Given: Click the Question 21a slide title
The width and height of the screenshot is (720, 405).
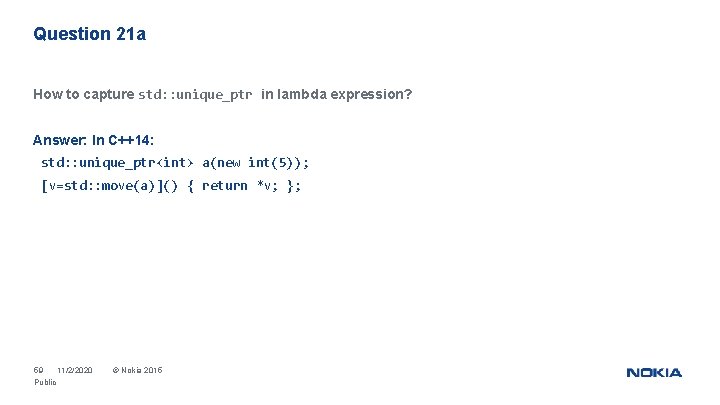Looking at the screenshot, I should (x=90, y=34).
